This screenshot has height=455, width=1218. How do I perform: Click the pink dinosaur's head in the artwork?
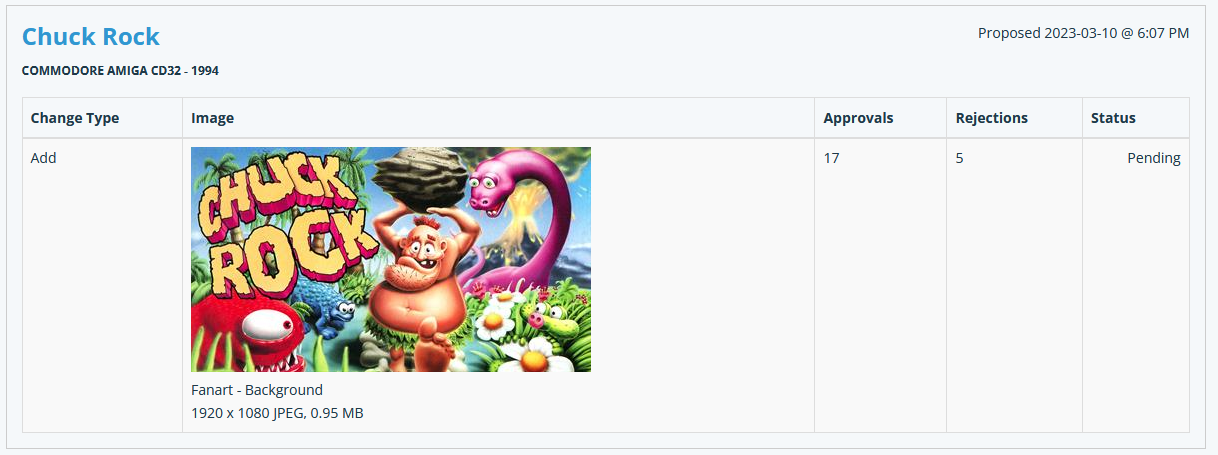tap(498, 180)
